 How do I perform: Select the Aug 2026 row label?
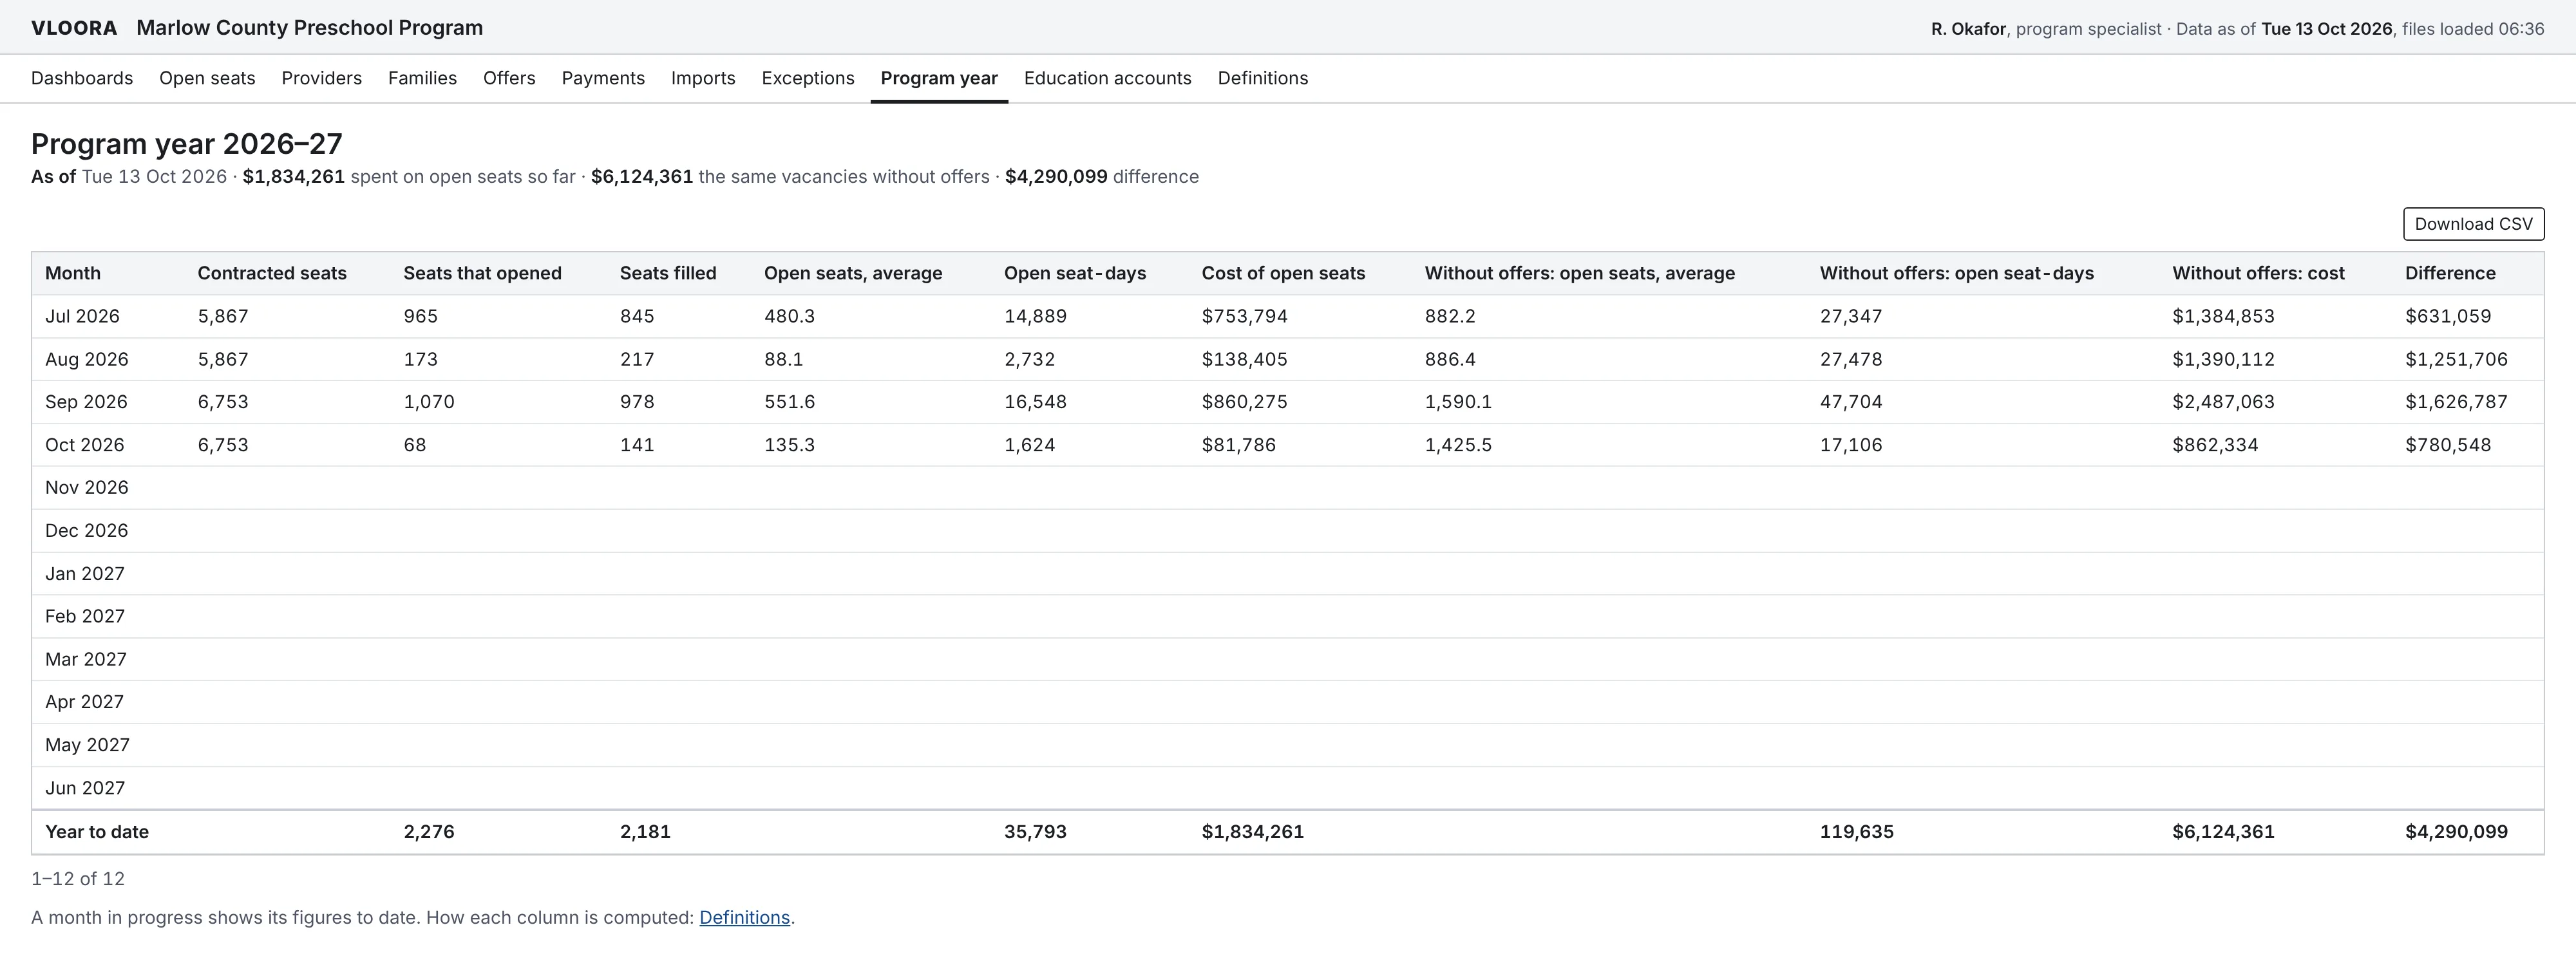87,359
